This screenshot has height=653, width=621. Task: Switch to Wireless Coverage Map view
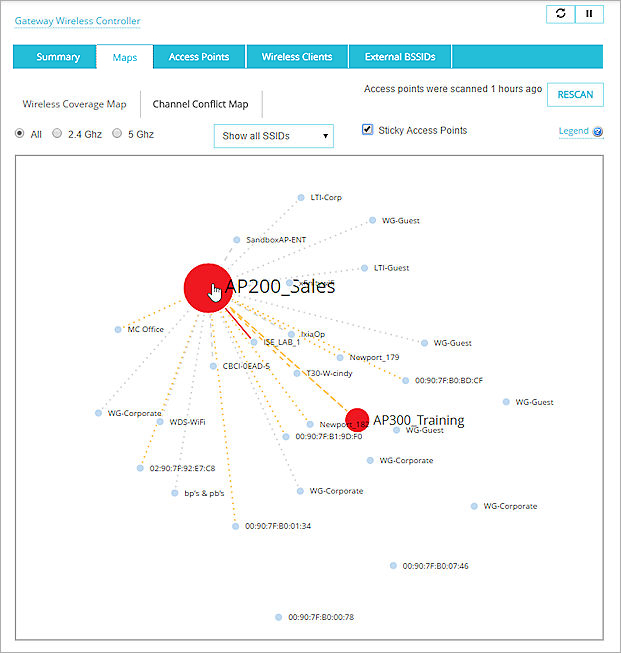pyautogui.click(x=75, y=103)
